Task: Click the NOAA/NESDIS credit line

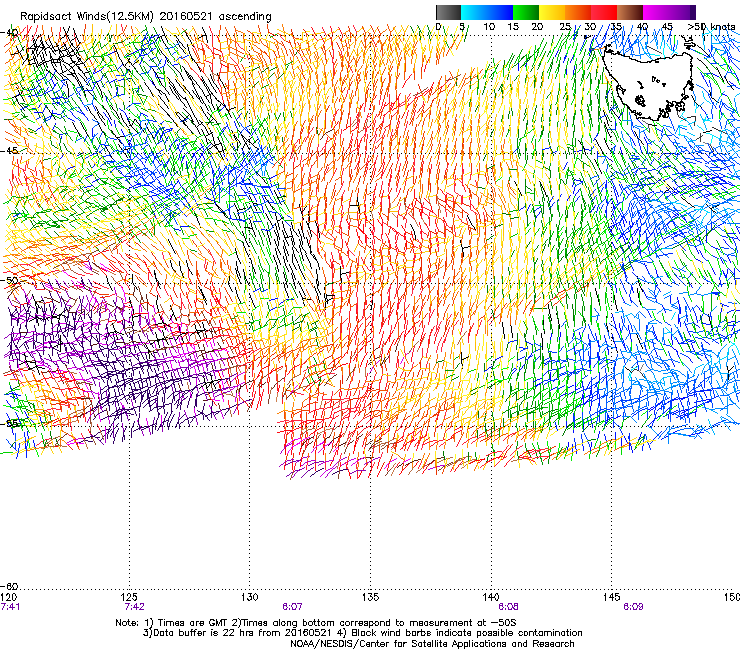Action: pos(432,644)
